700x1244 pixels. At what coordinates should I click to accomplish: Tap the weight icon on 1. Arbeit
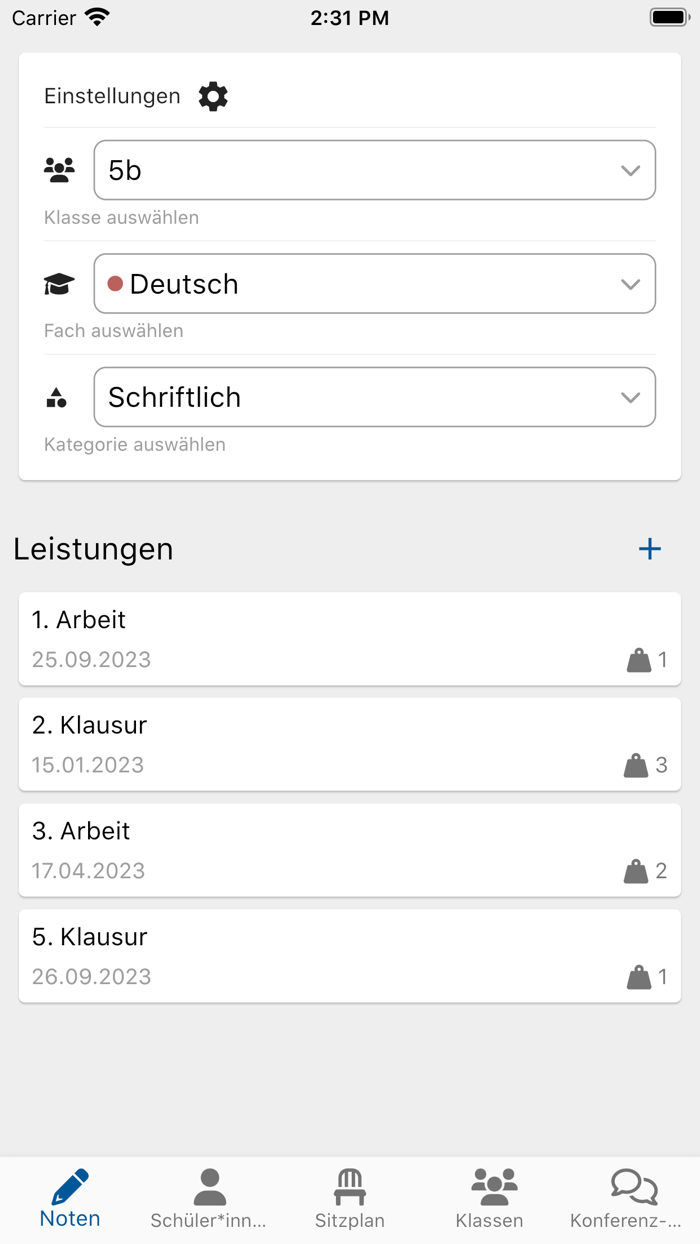click(x=637, y=659)
